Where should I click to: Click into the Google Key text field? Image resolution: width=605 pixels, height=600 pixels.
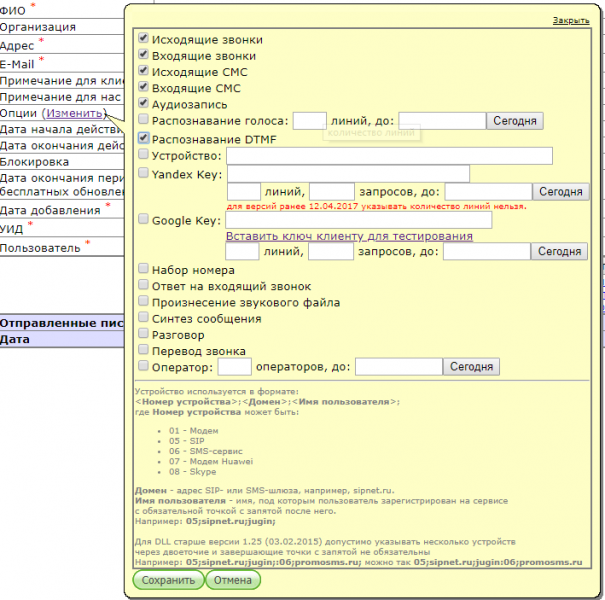(358, 220)
